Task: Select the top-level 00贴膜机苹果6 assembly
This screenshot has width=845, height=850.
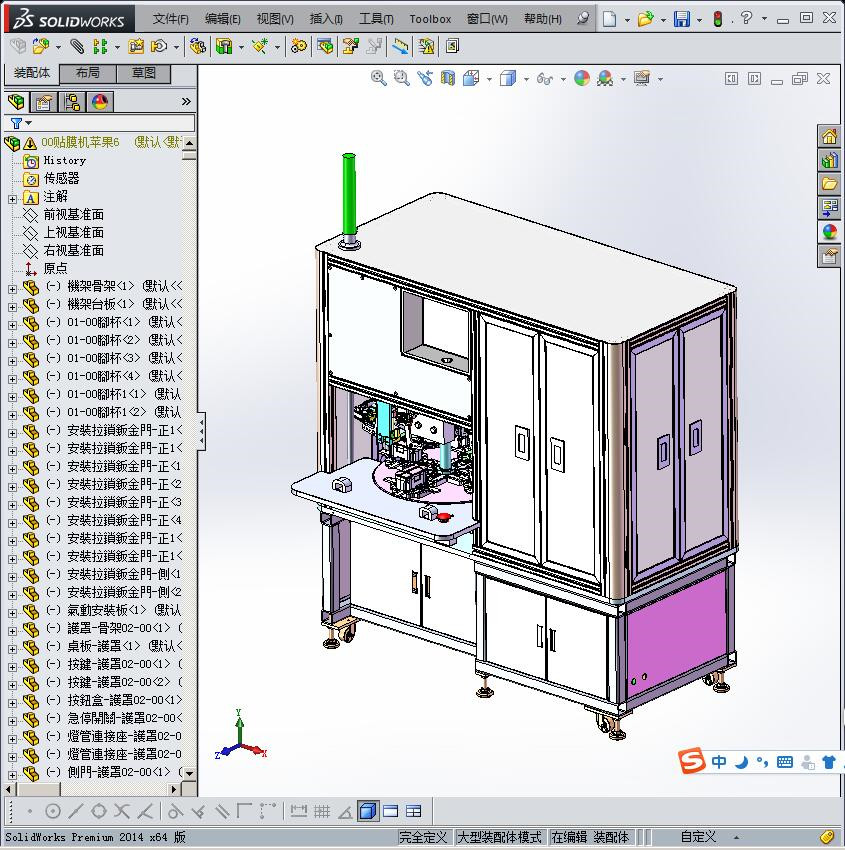Action: click(x=80, y=143)
